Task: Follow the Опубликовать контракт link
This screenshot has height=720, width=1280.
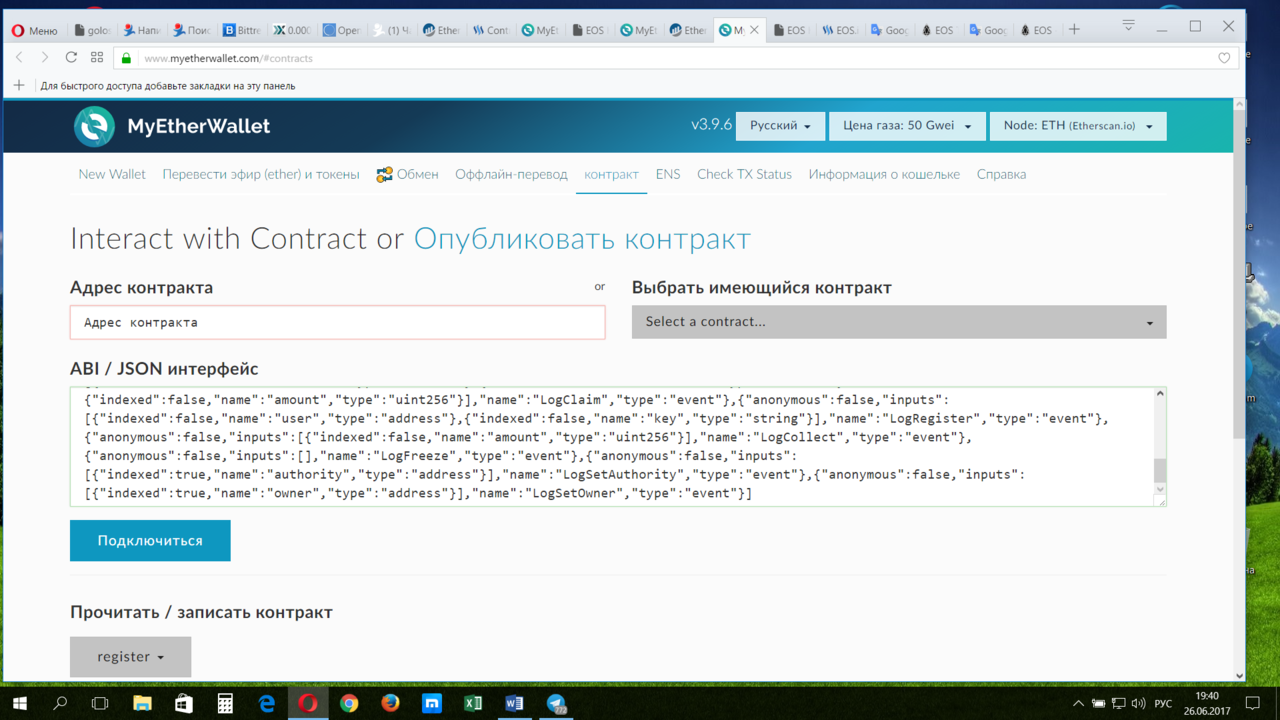Action: tap(582, 239)
